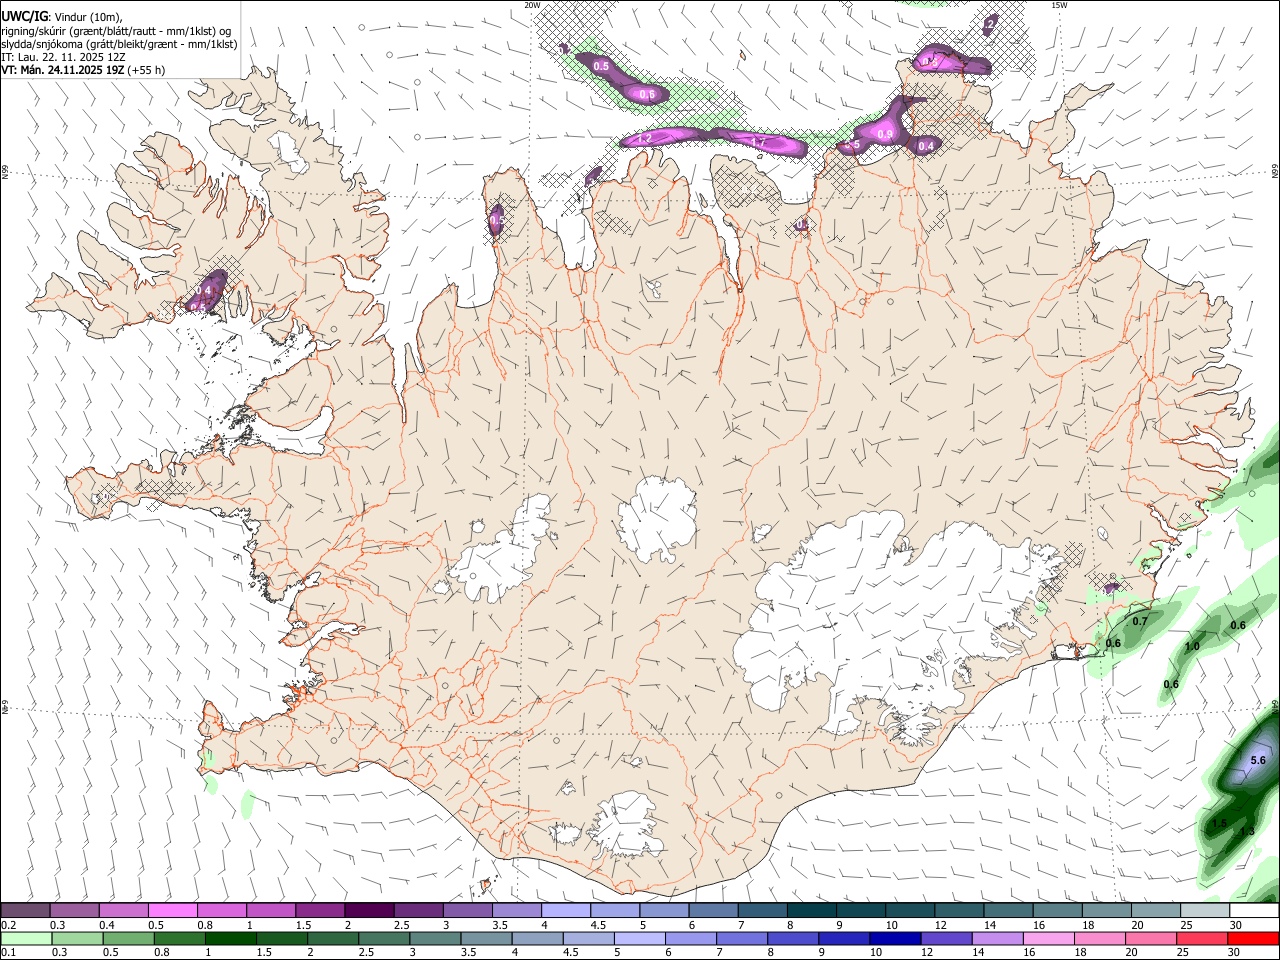Select lower legend dark green swatch between 1 and 1.5

(x=230, y=938)
